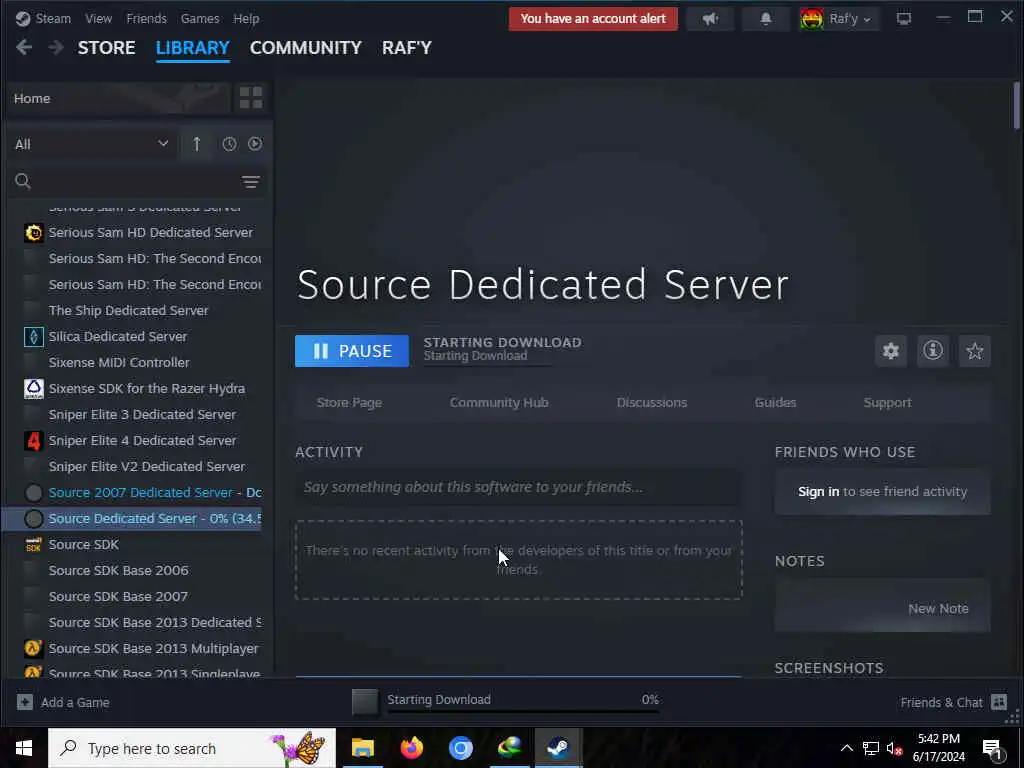Viewport: 1024px width, 768px height.
Task: Expand Raf'y account dropdown
Action: (x=867, y=20)
